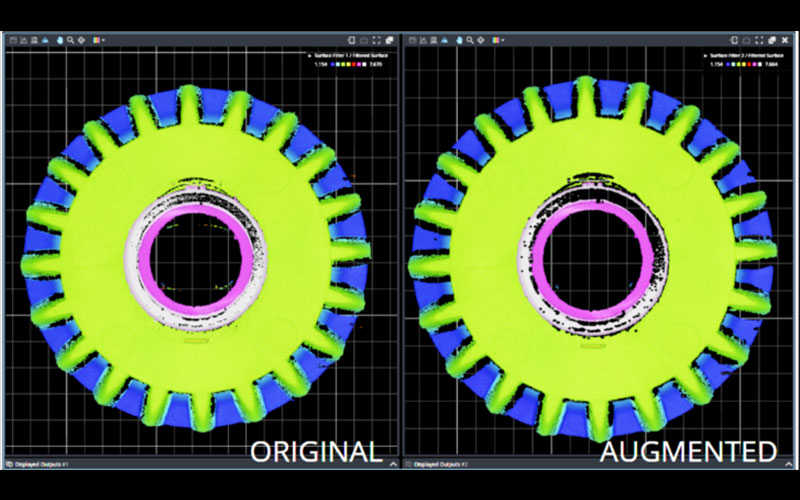Viewport: 800px width, 500px height.
Task: Click the center/target tool in right viewer
Action: [x=480, y=40]
